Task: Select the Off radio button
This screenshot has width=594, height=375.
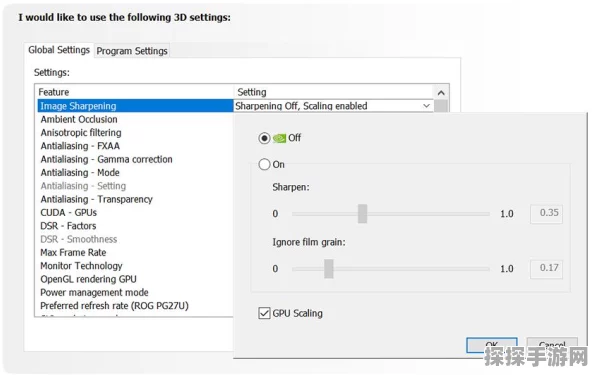Action: point(264,138)
